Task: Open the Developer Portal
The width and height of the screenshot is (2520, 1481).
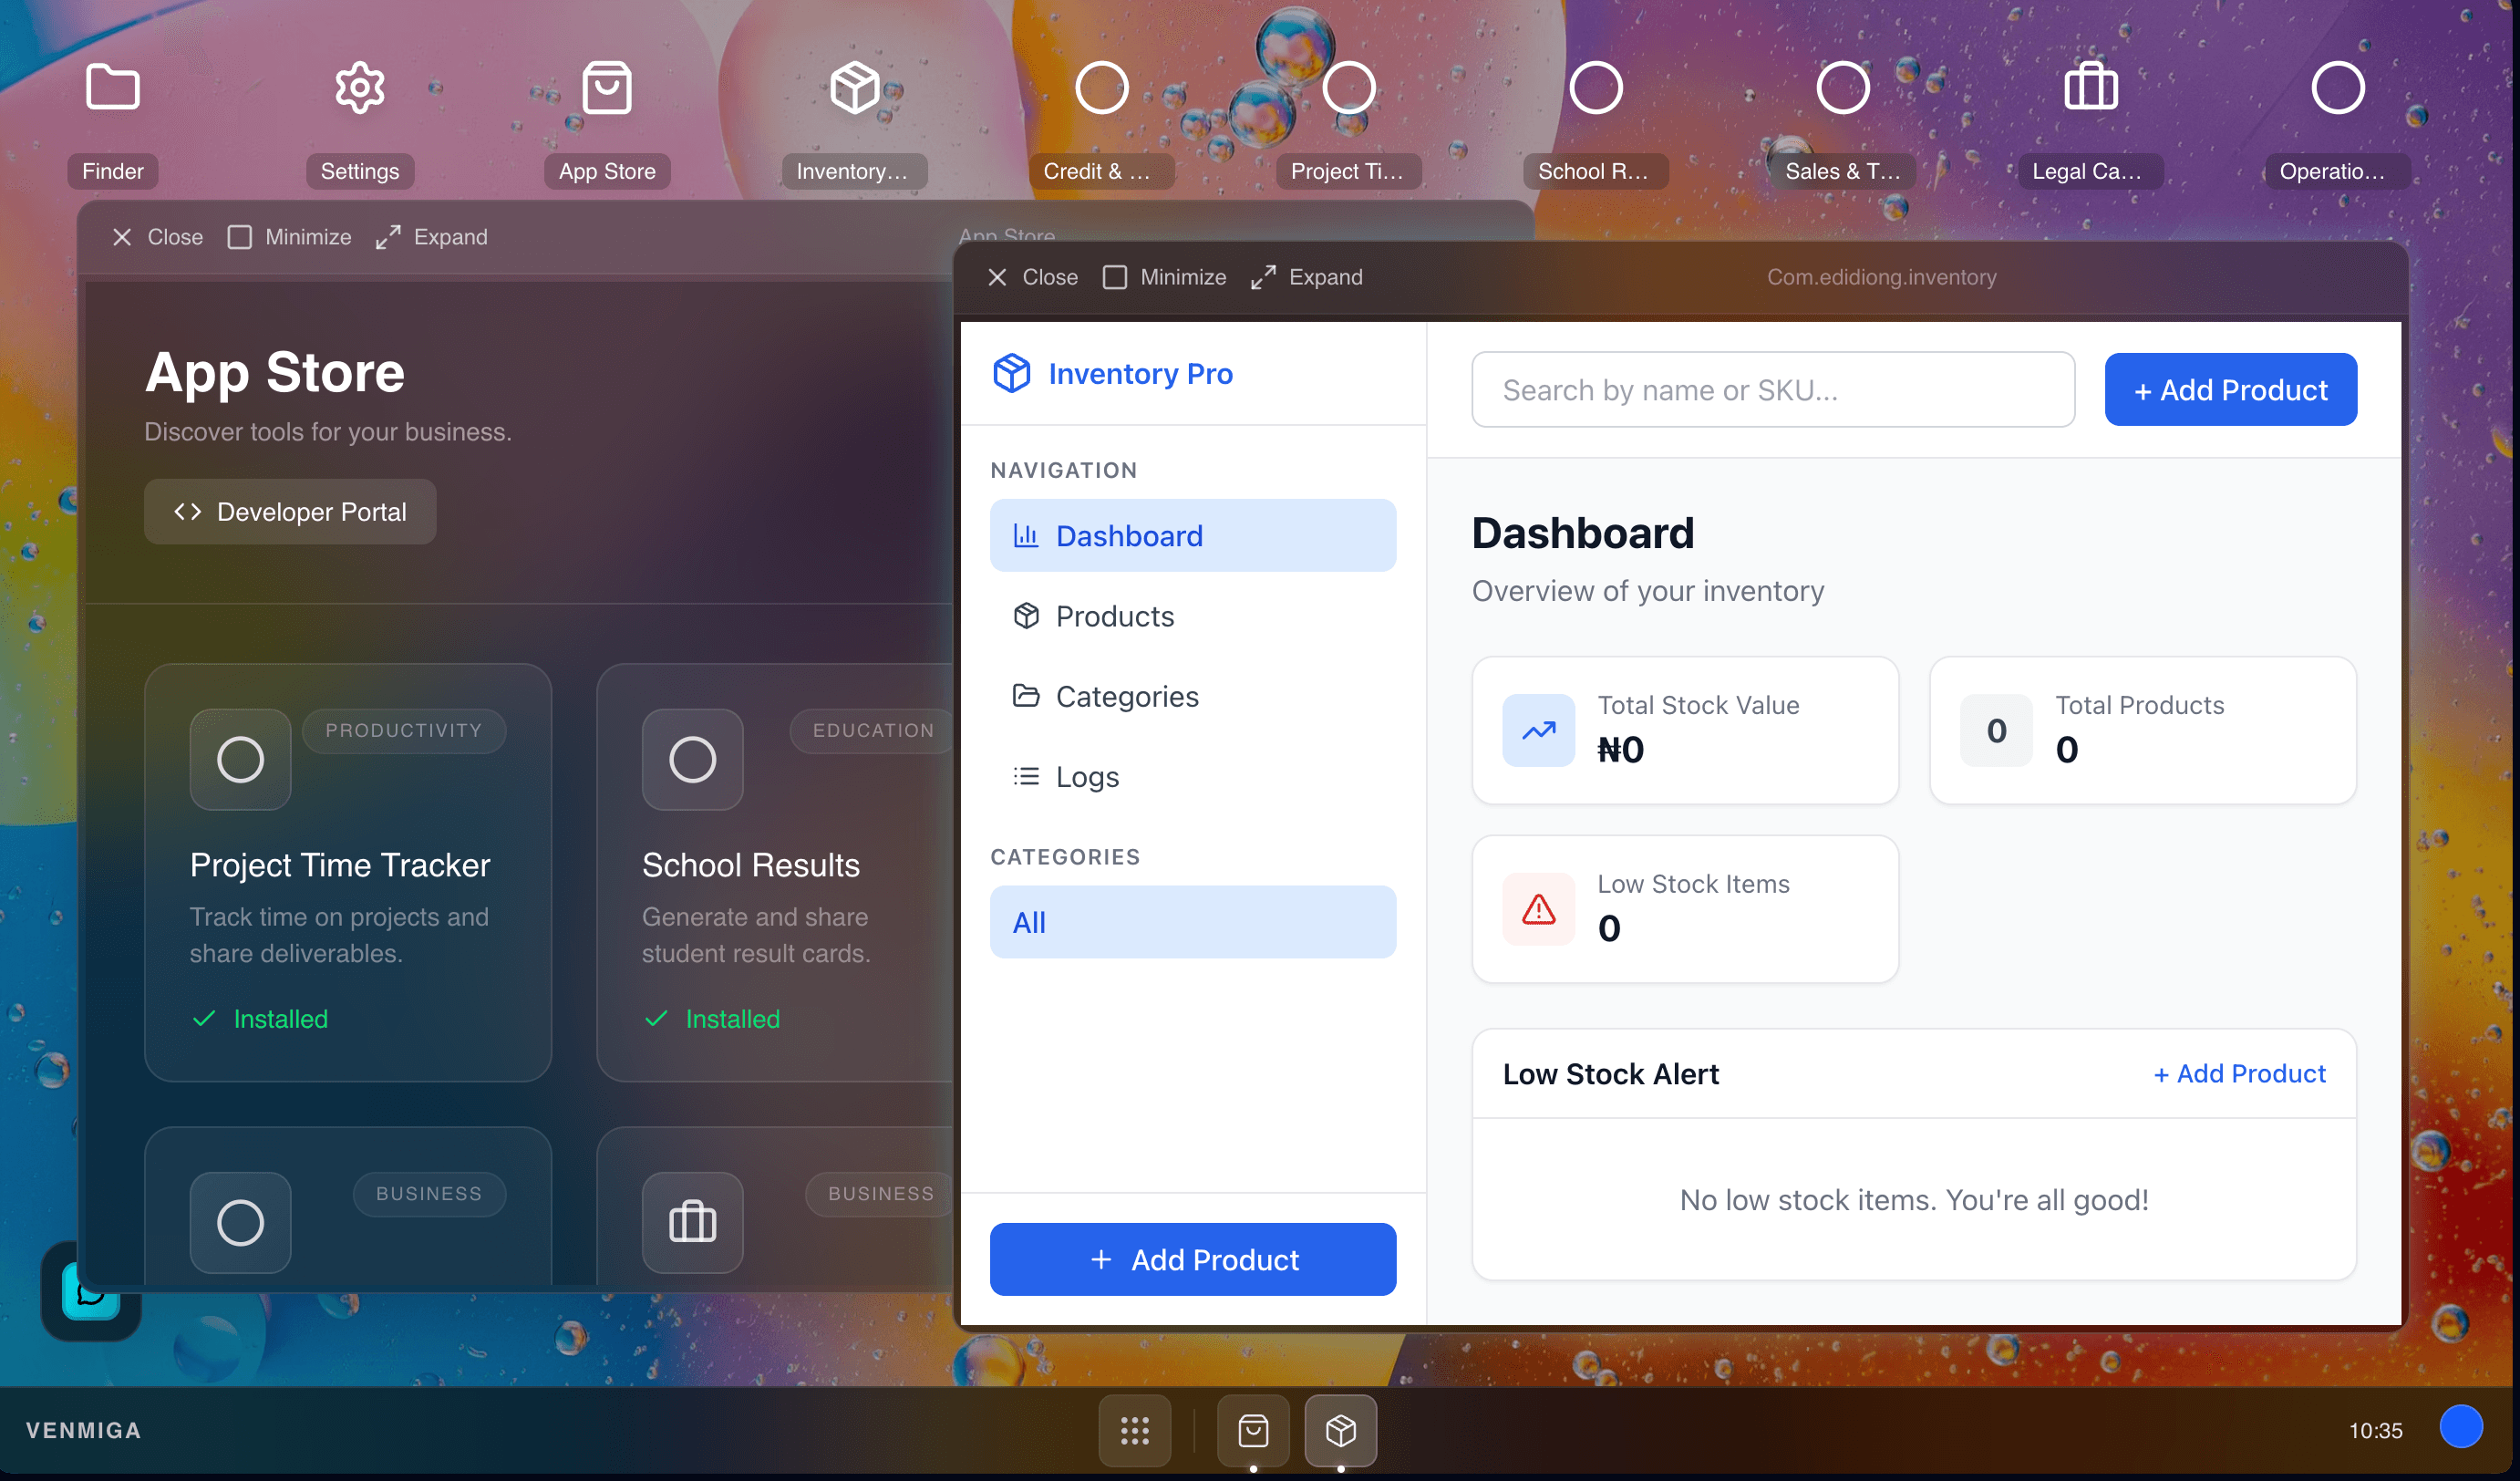Action: click(x=290, y=511)
